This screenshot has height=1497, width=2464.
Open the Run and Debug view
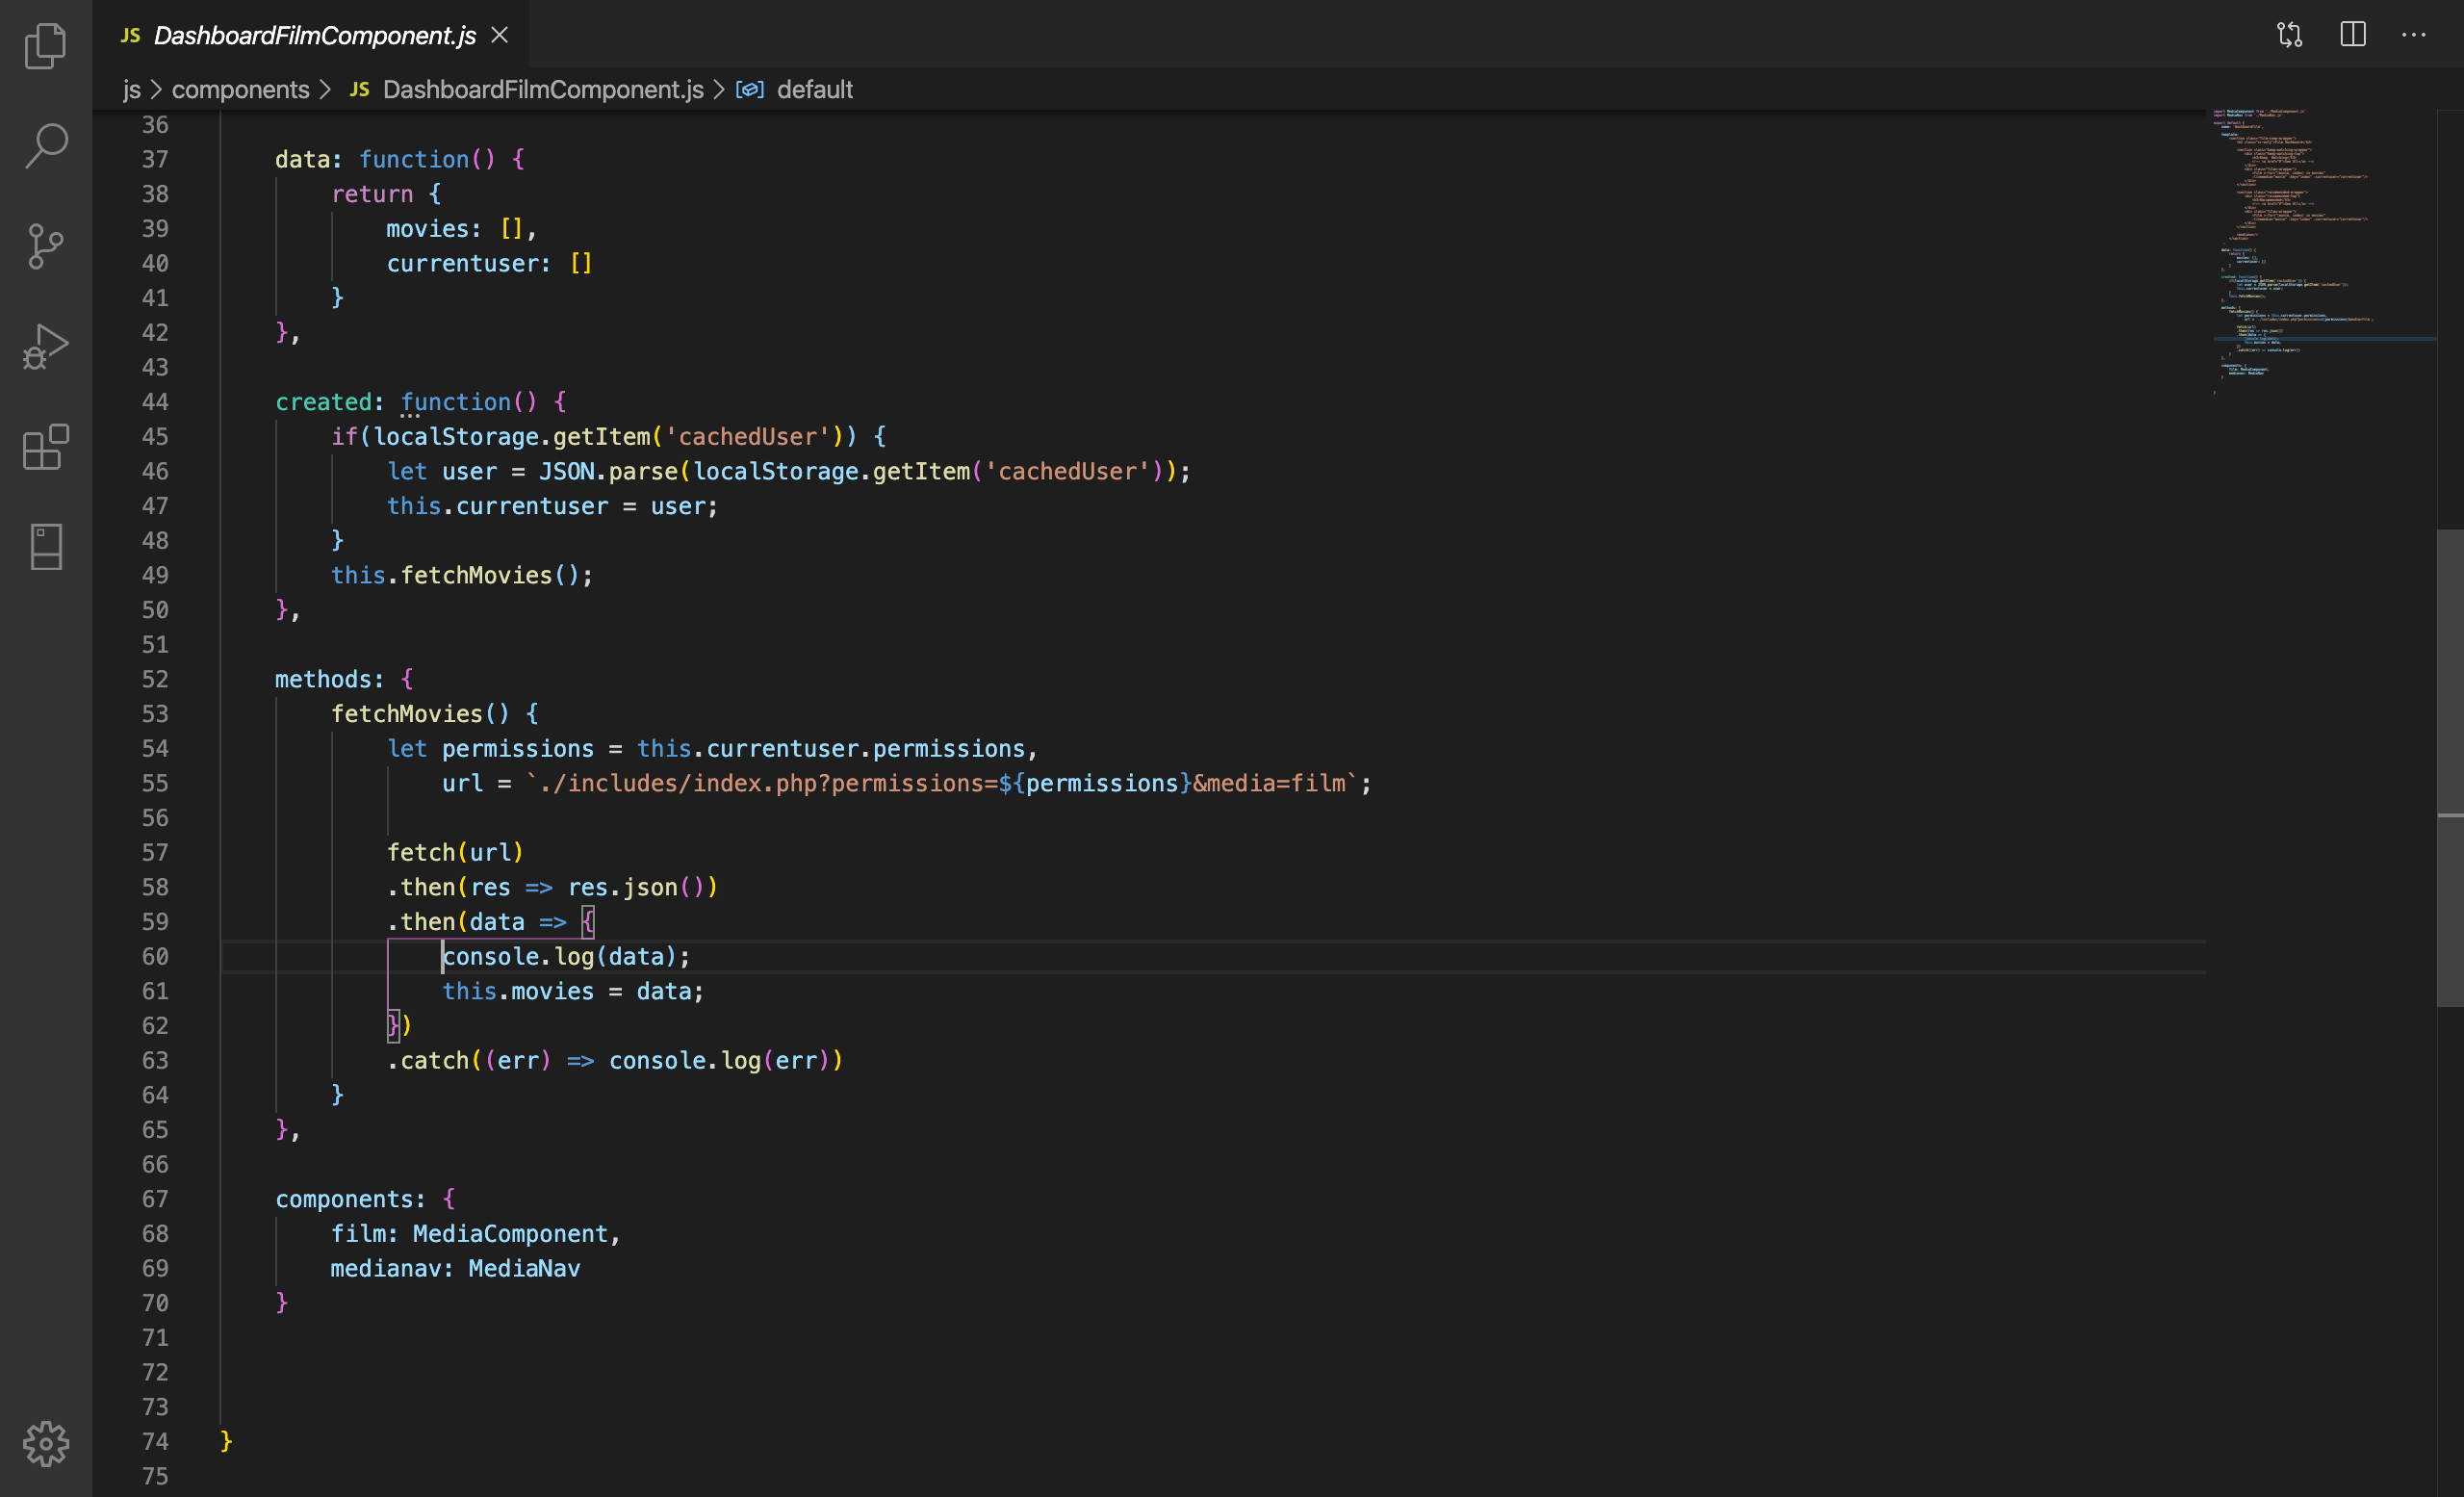(x=45, y=345)
